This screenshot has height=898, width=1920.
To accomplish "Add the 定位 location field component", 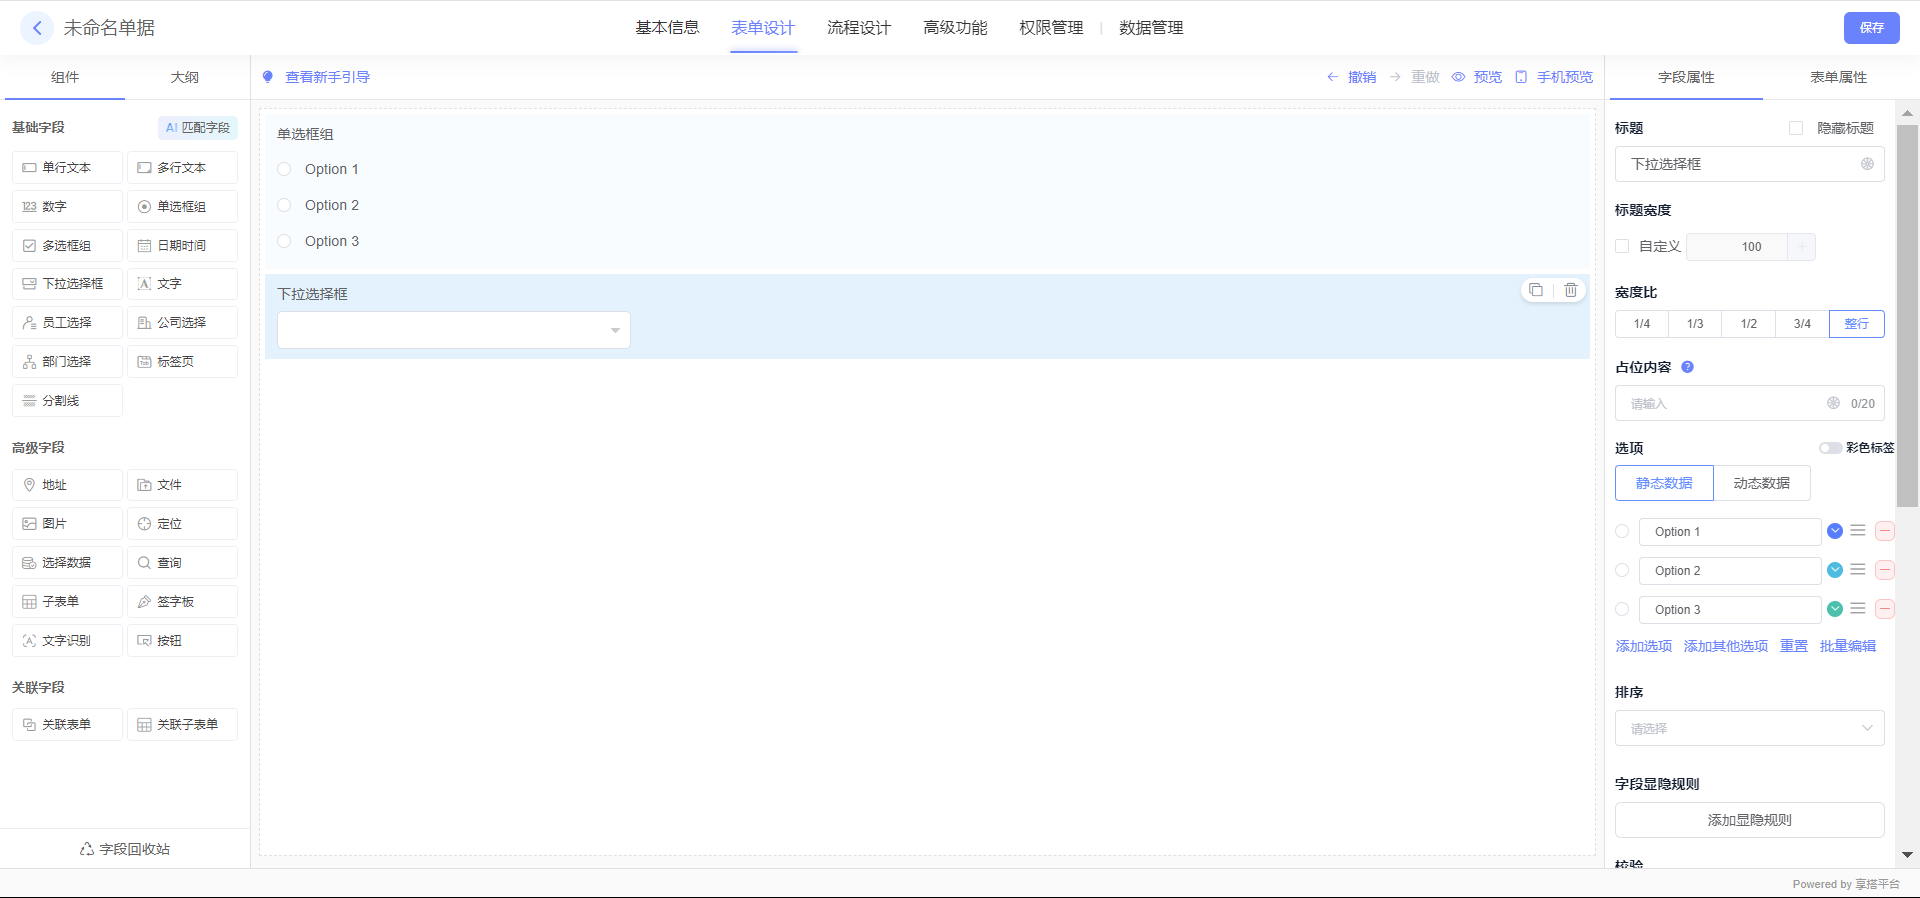I will point(182,524).
